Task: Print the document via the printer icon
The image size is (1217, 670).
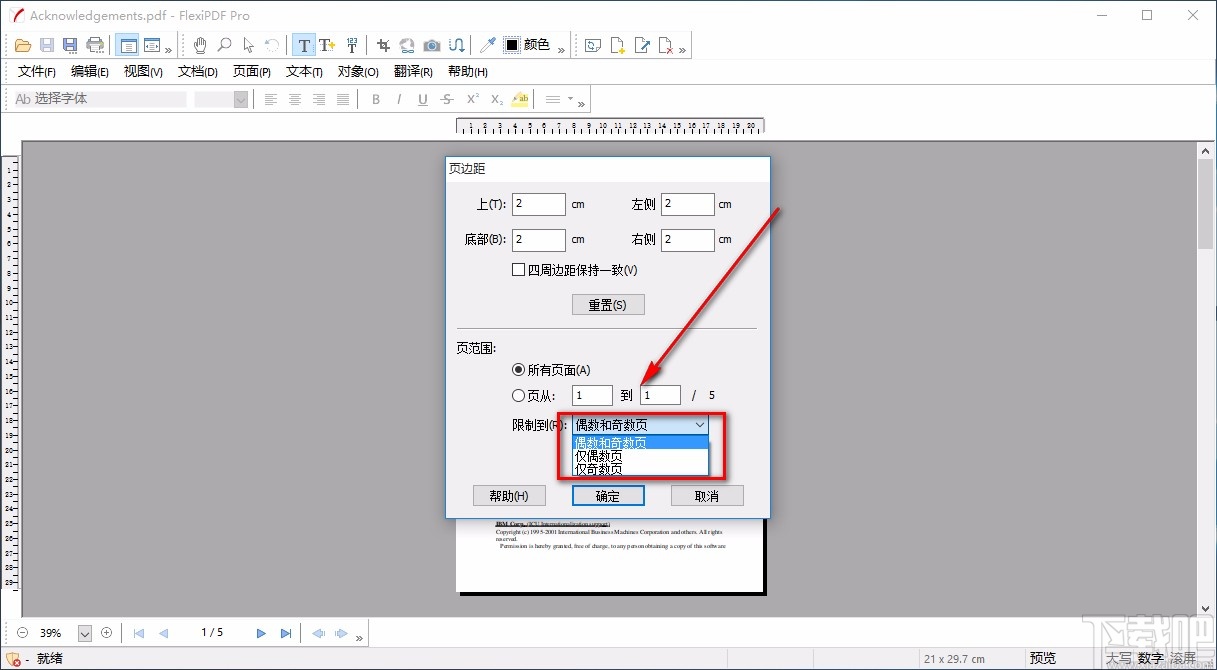Action: click(94, 45)
